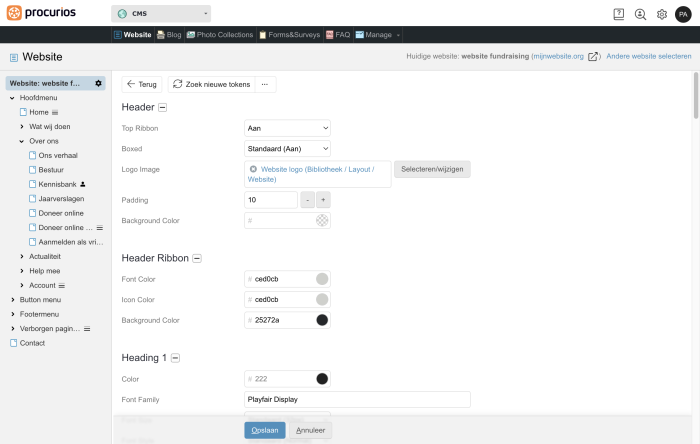
Task: Open Header Ribbon Icon Color swatch
Action: (322, 299)
